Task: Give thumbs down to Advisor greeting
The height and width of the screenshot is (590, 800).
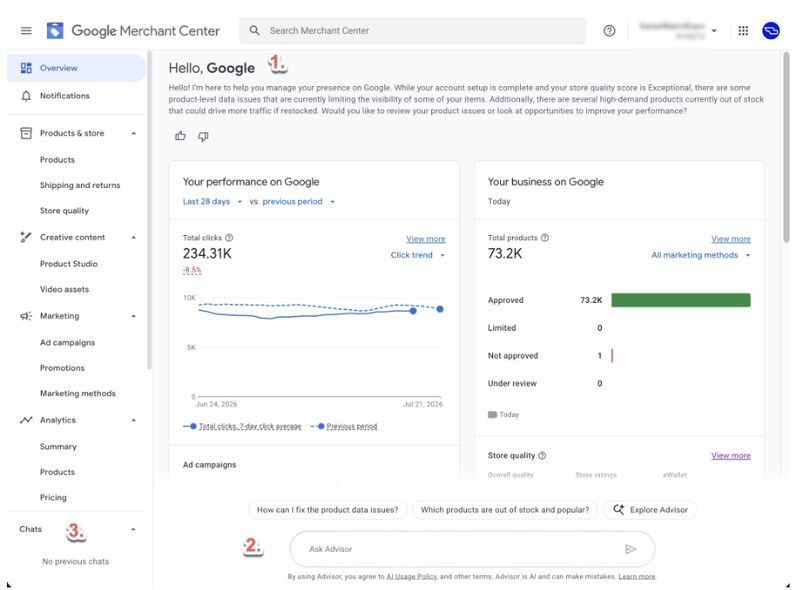Action: click(x=203, y=136)
